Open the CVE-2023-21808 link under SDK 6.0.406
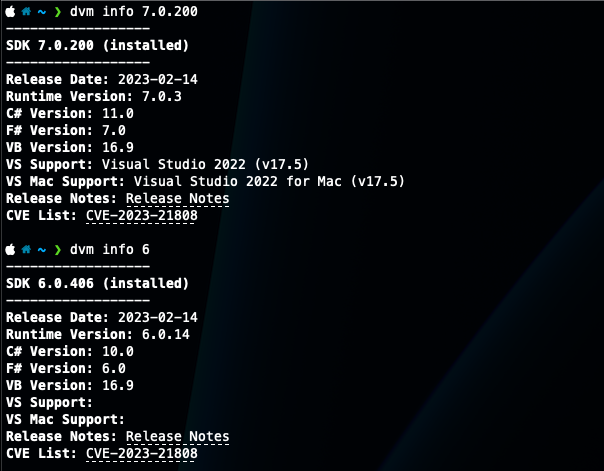 pos(142,453)
